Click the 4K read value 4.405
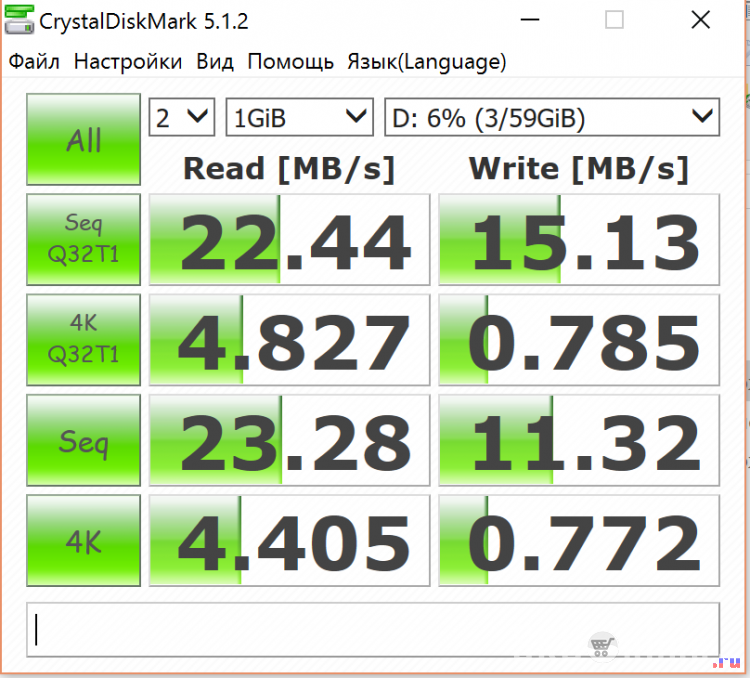 [x=289, y=541]
